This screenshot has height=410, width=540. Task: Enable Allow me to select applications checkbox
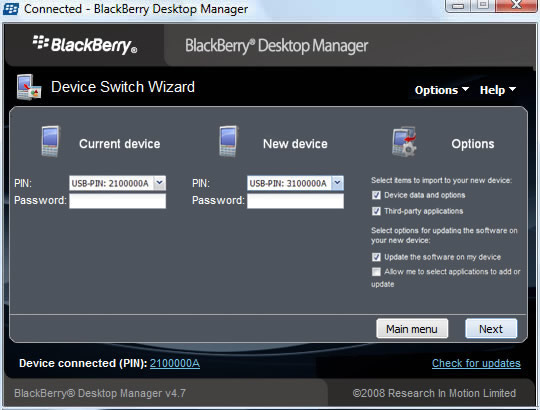(376, 272)
